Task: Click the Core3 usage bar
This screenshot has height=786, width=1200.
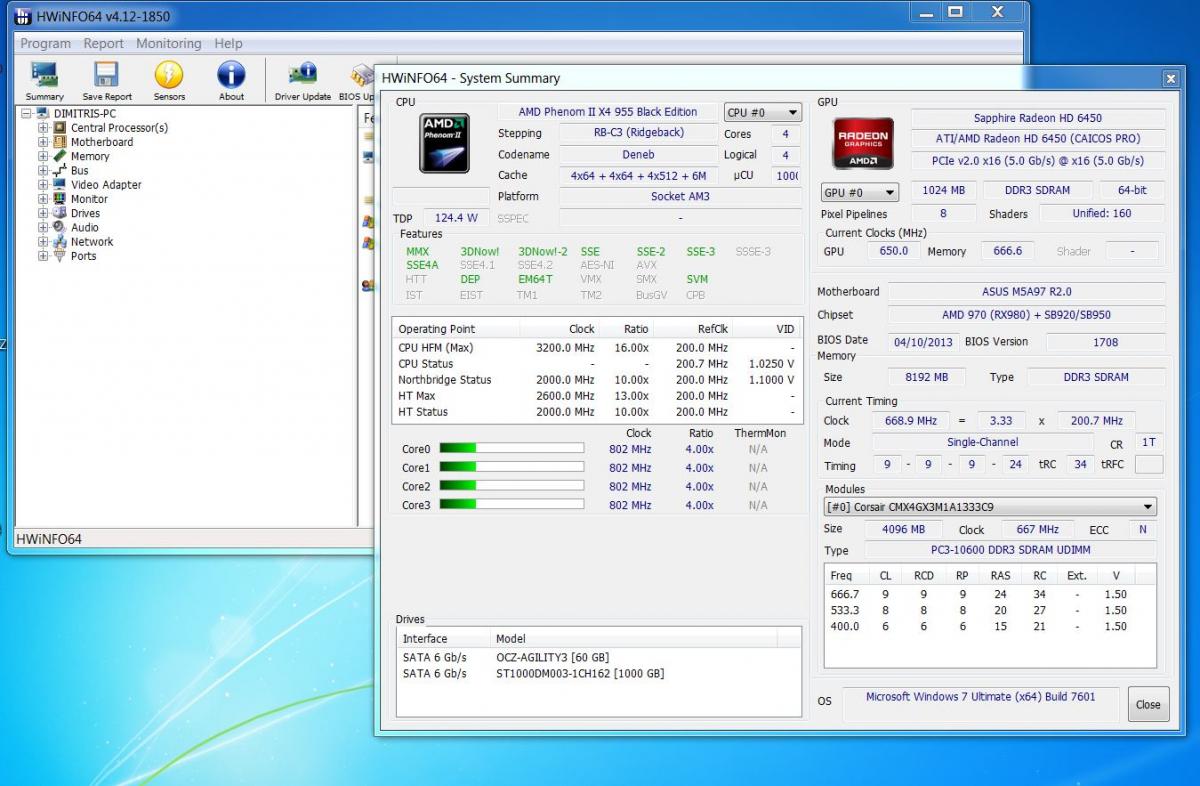Action: [511, 505]
